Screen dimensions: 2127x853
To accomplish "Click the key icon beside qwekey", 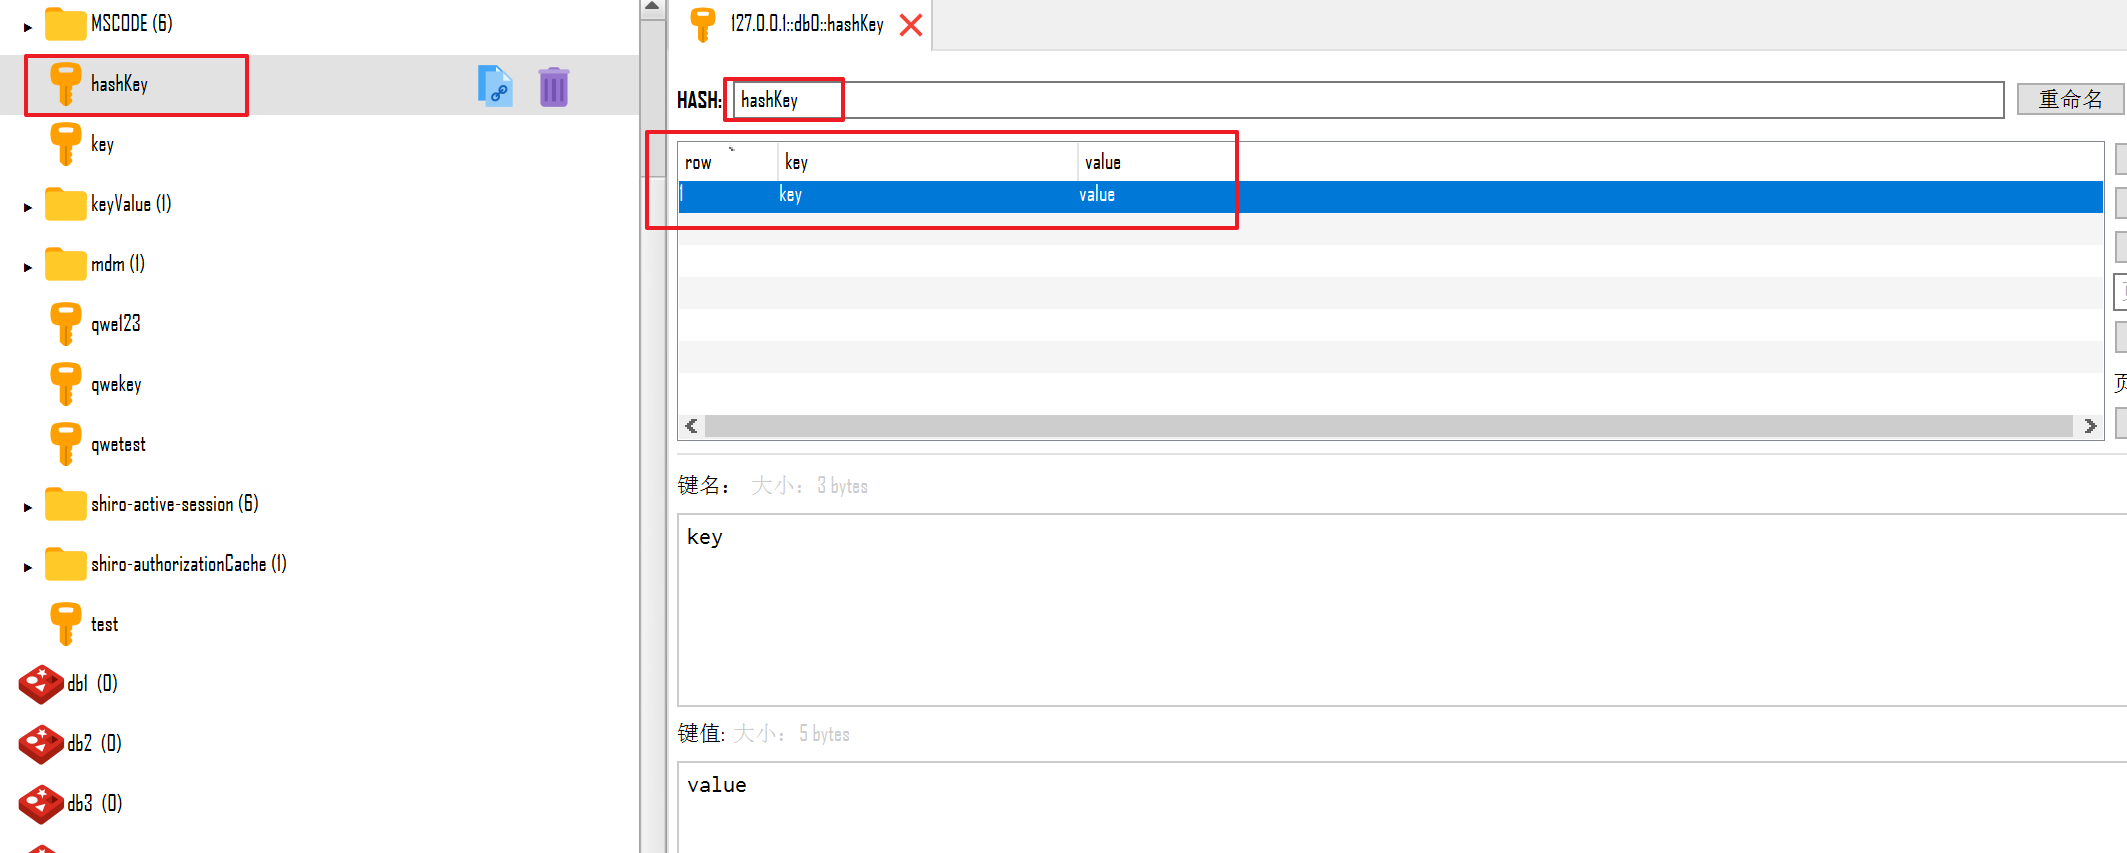I will (x=66, y=384).
